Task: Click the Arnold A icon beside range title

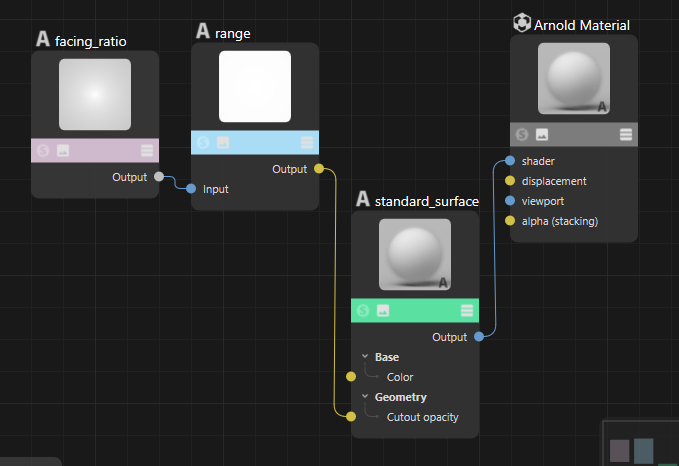Action: click(203, 31)
